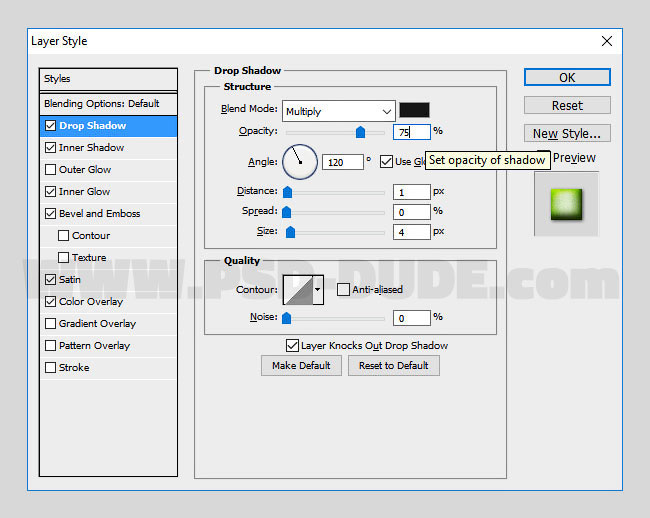Viewport: 650px width, 518px height.
Task: Toggle the Color Overlay checkbox
Action: tap(51, 301)
